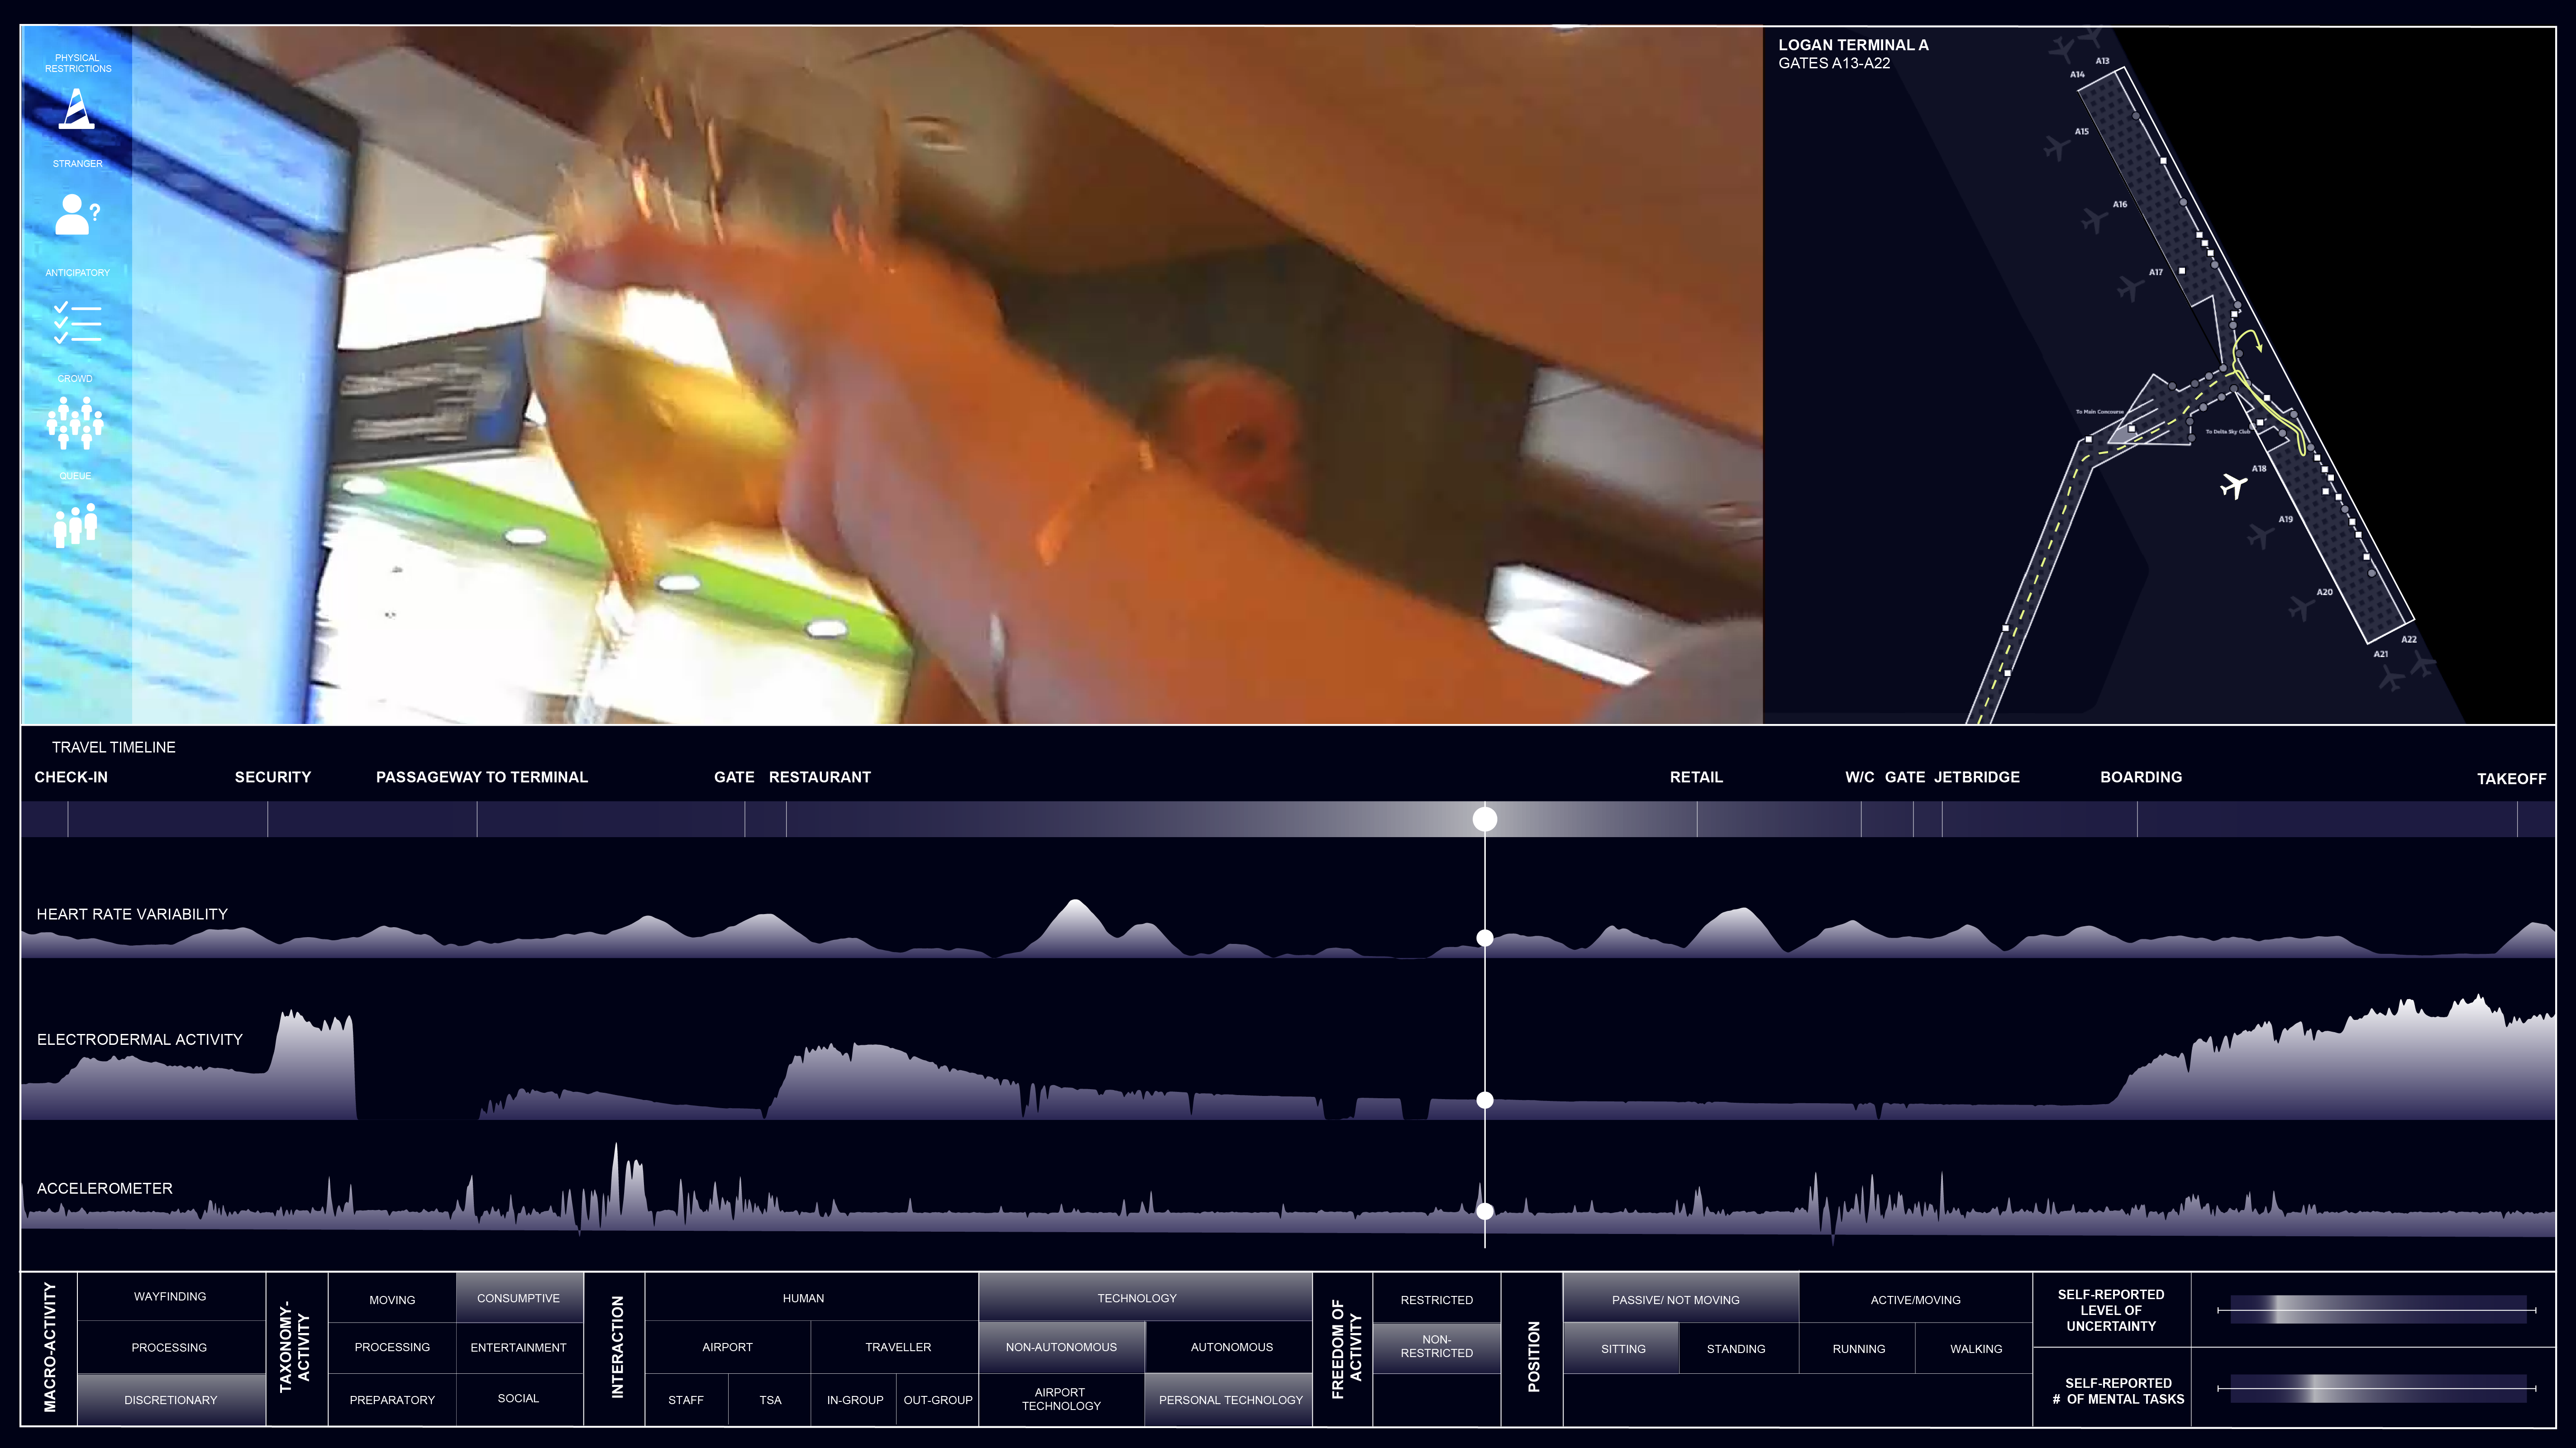Select the Crowd people icon
The image size is (2576, 1448).
(x=75, y=422)
